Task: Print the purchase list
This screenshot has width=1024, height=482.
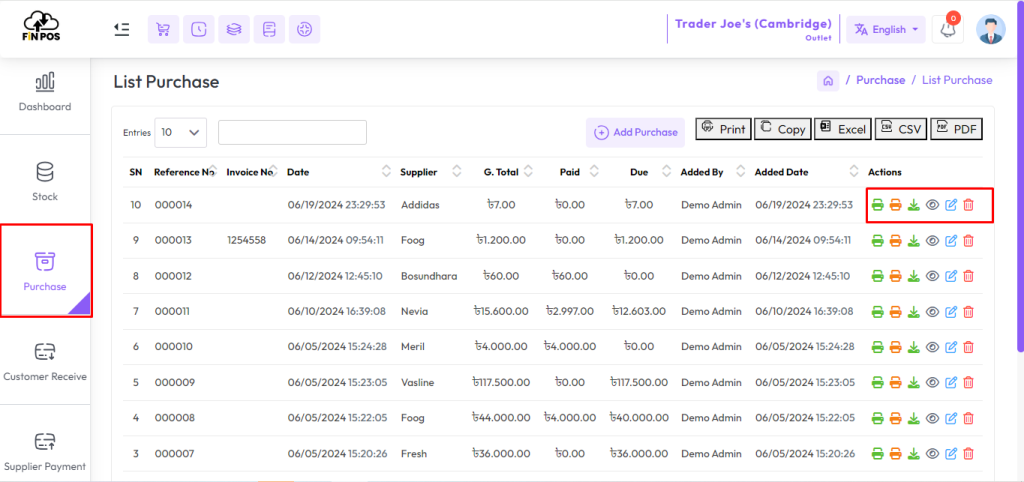Action: point(724,129)
